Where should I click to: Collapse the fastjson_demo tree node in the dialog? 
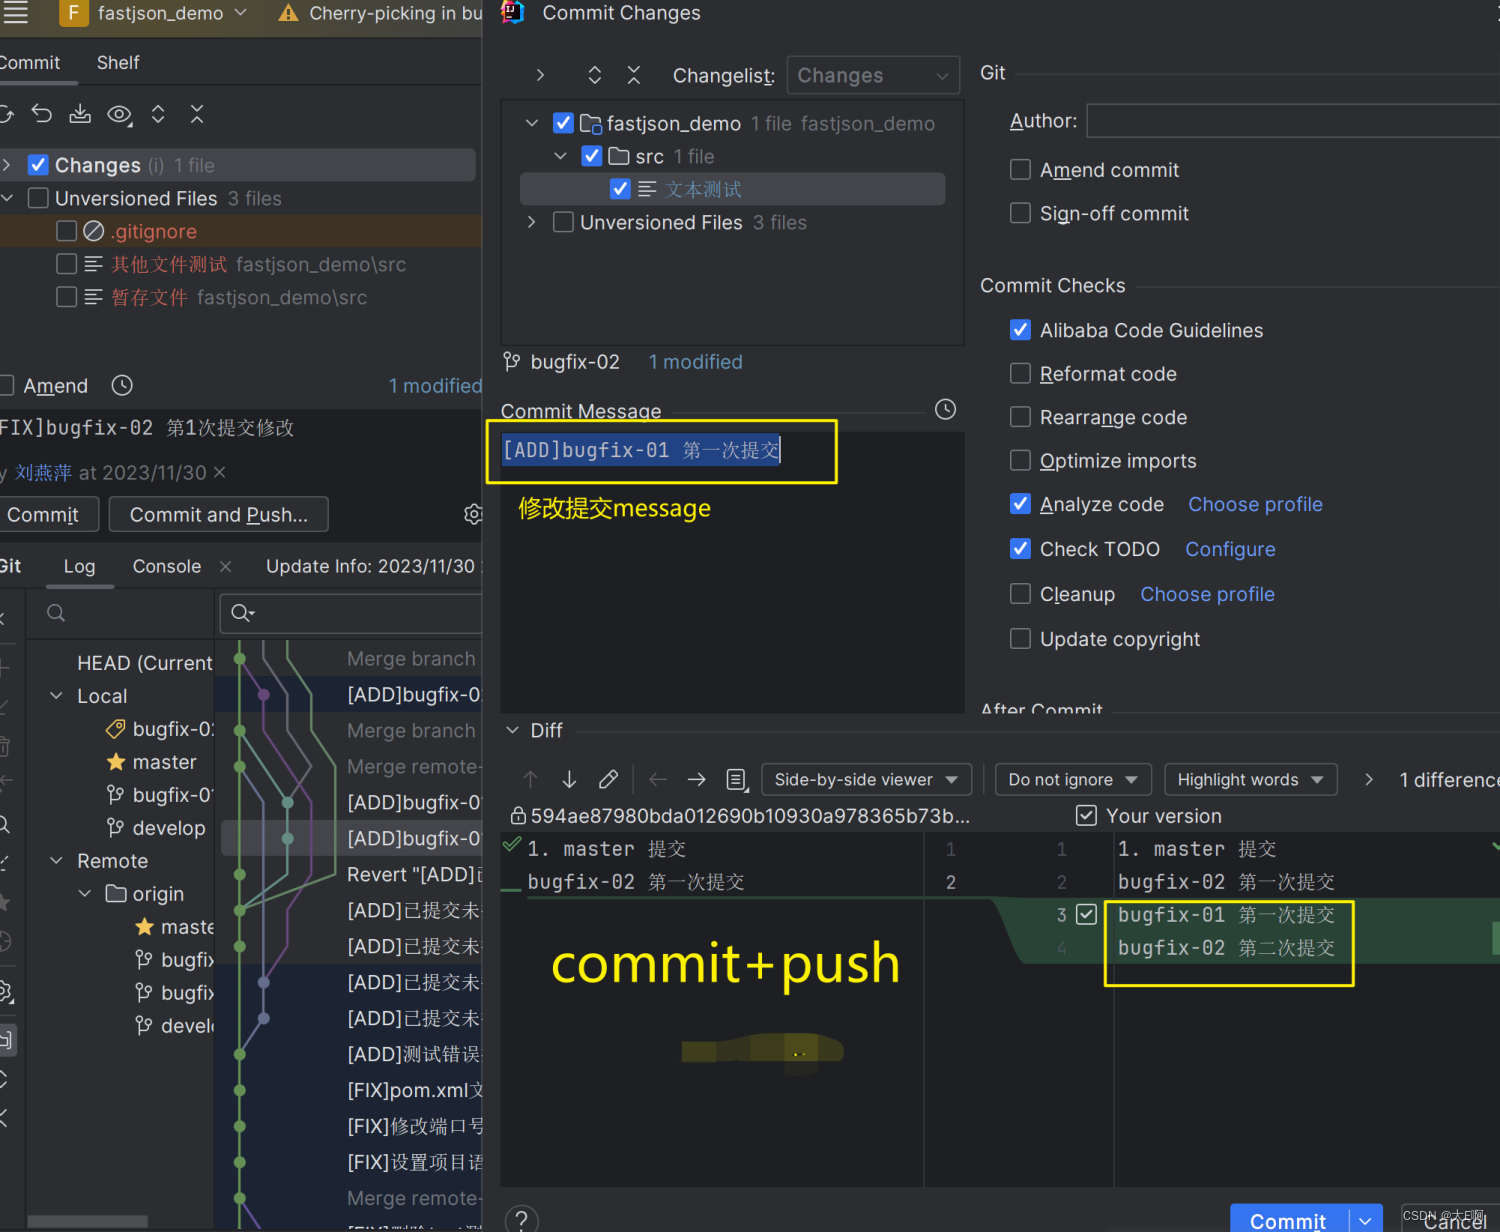(532, 123)
